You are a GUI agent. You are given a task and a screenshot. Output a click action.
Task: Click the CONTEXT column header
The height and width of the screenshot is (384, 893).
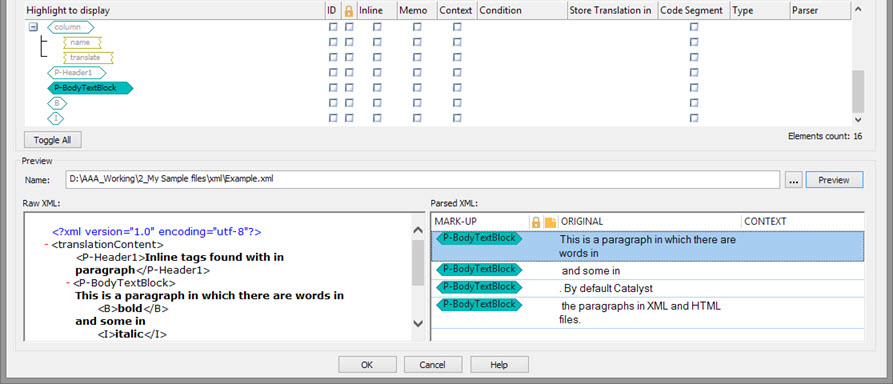(802, 222)
